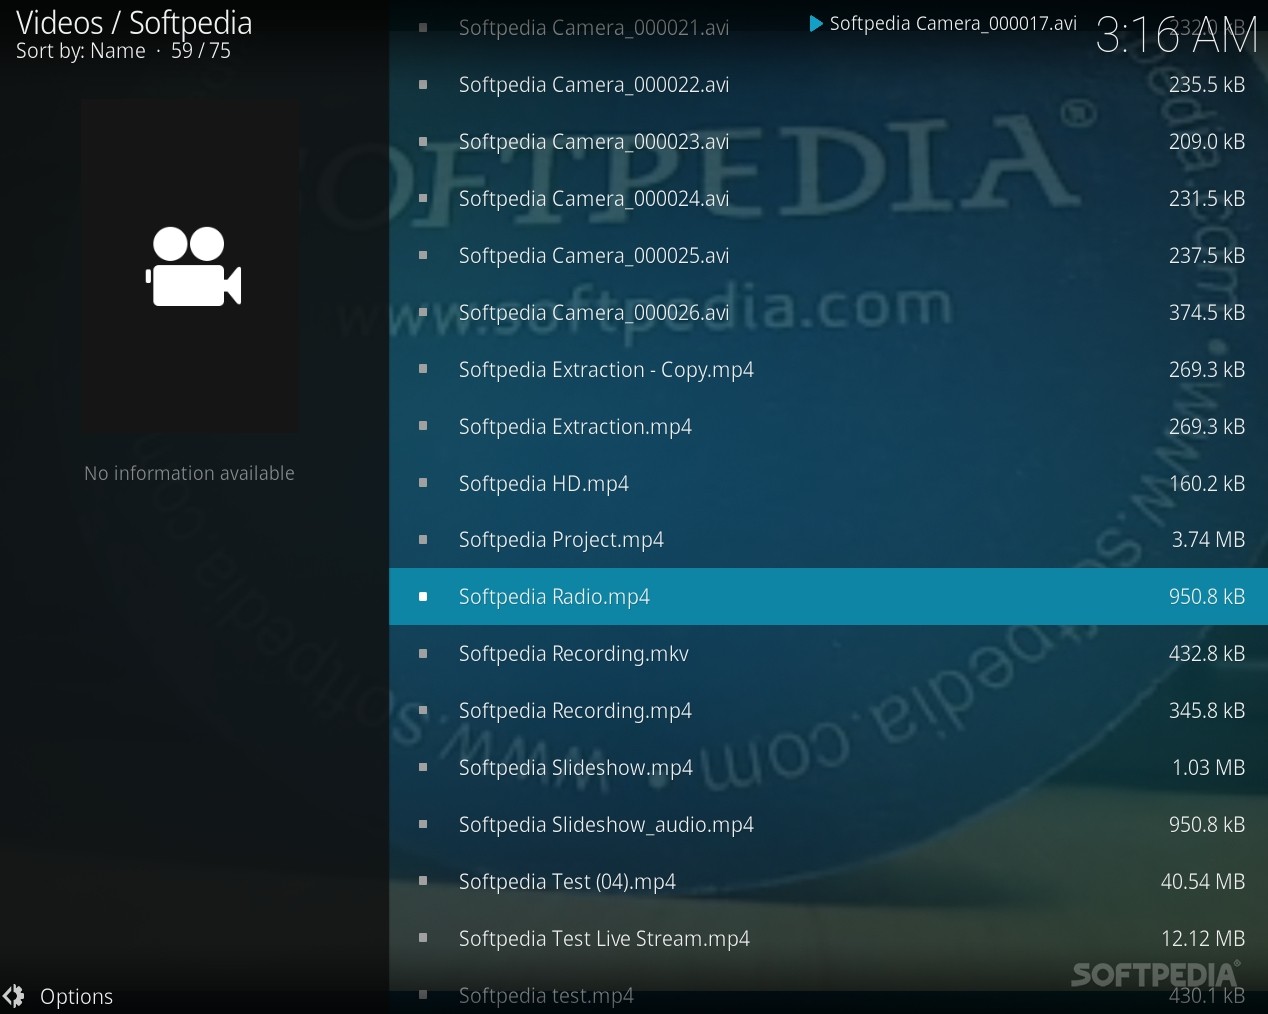1268x1014 pixels.
Task: Click the Options label
Action: pyautogui.click(x=76, y=997)
